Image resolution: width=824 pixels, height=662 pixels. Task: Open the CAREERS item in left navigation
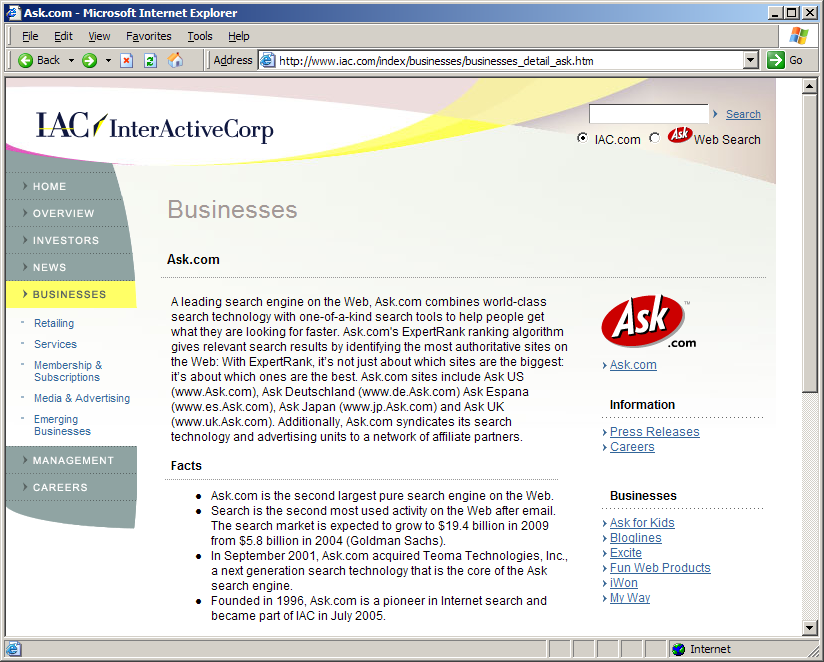point(60,488)
